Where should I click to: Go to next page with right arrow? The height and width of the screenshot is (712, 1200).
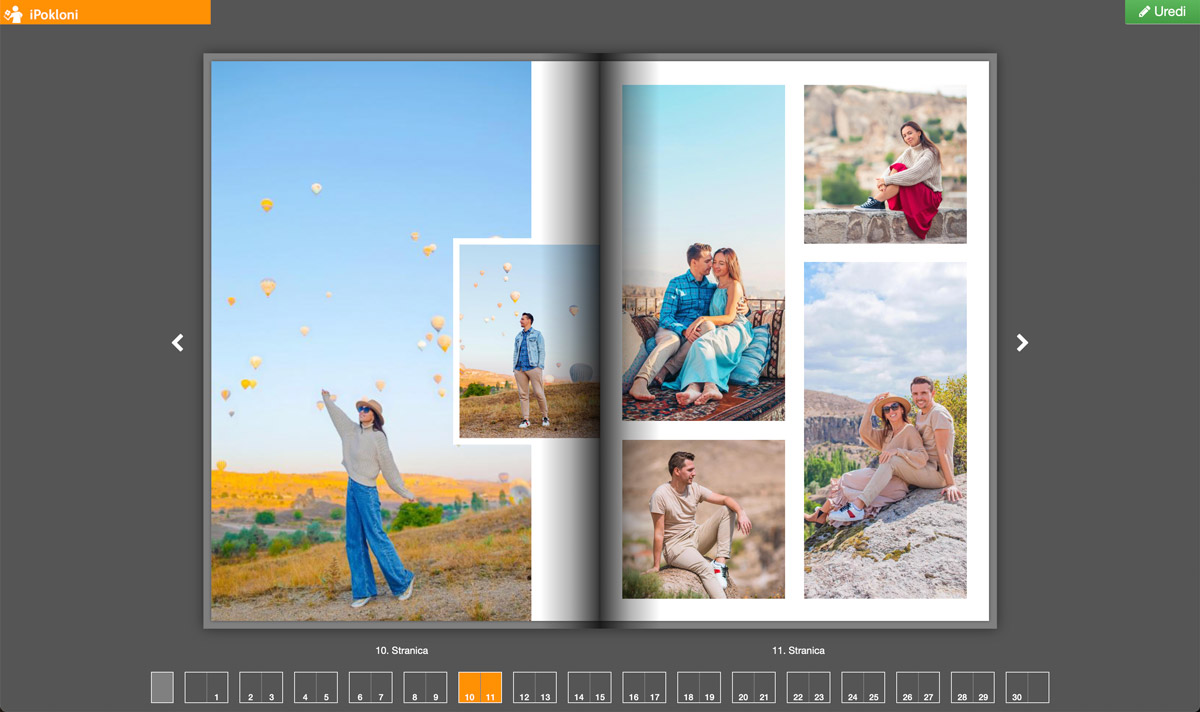pyautogui.click(x=1021, y=343)
